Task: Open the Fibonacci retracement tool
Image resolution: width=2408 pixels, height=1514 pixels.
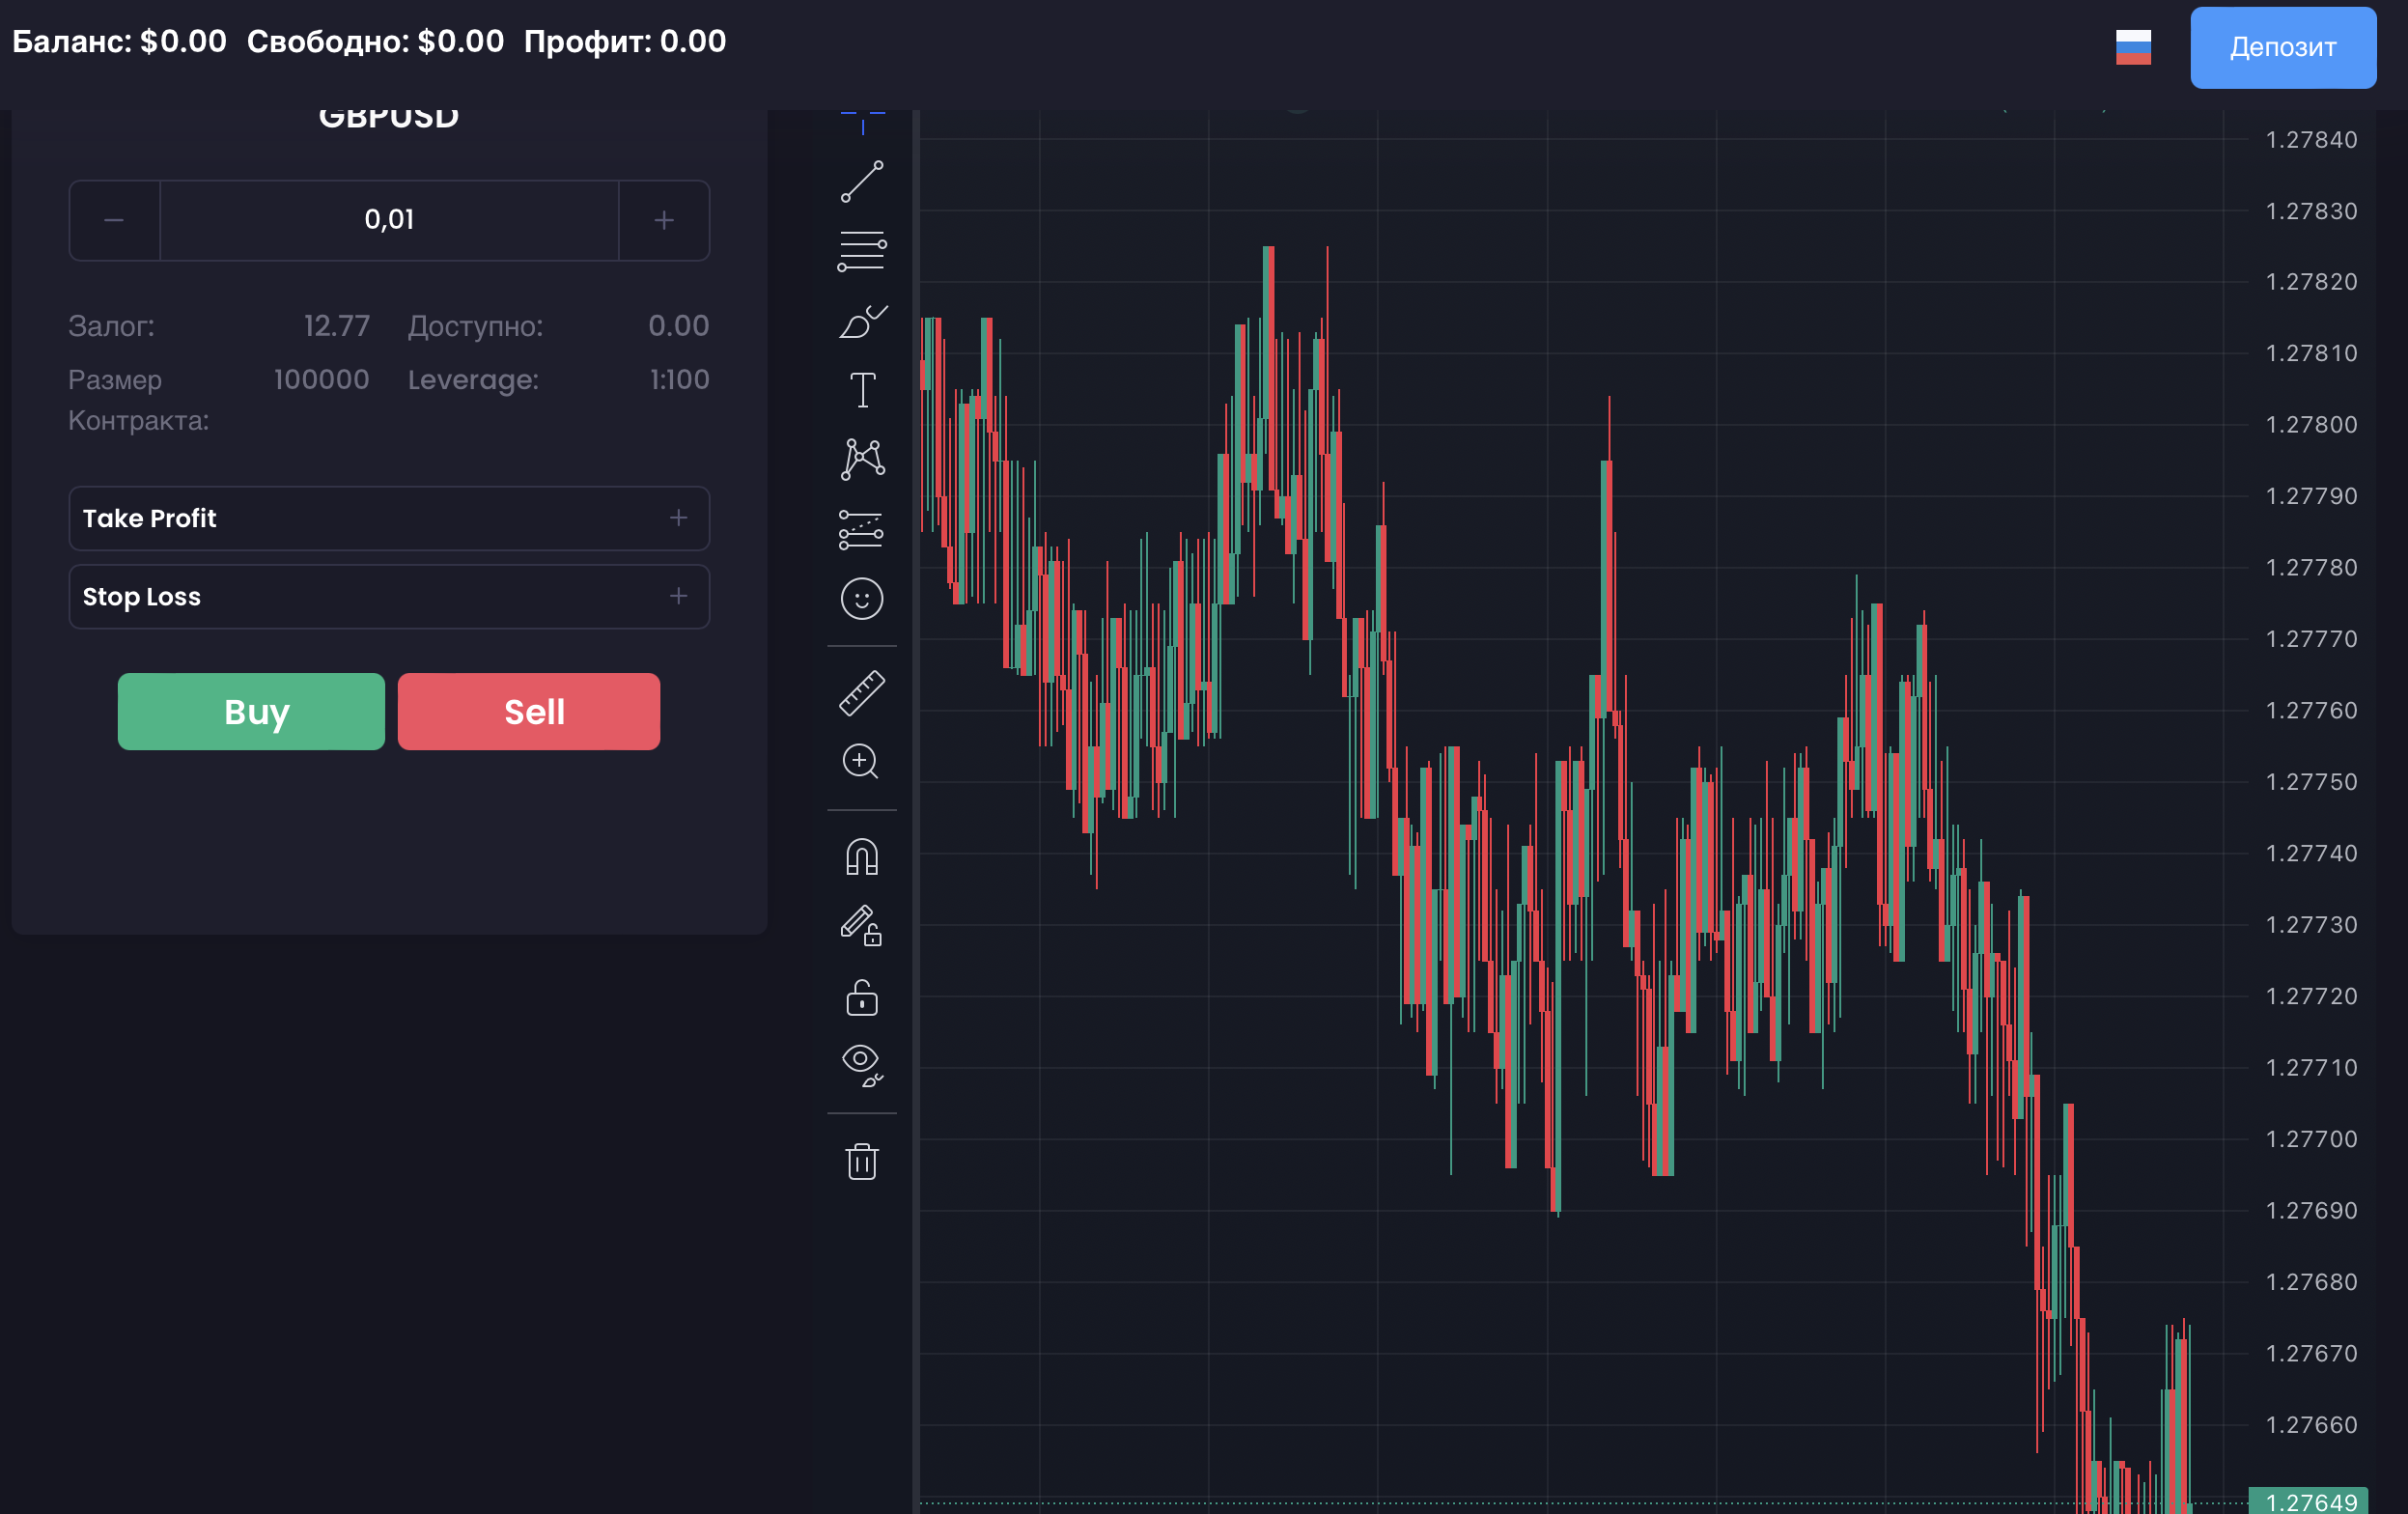Action: pyautogui.click(x=862, y=251)
